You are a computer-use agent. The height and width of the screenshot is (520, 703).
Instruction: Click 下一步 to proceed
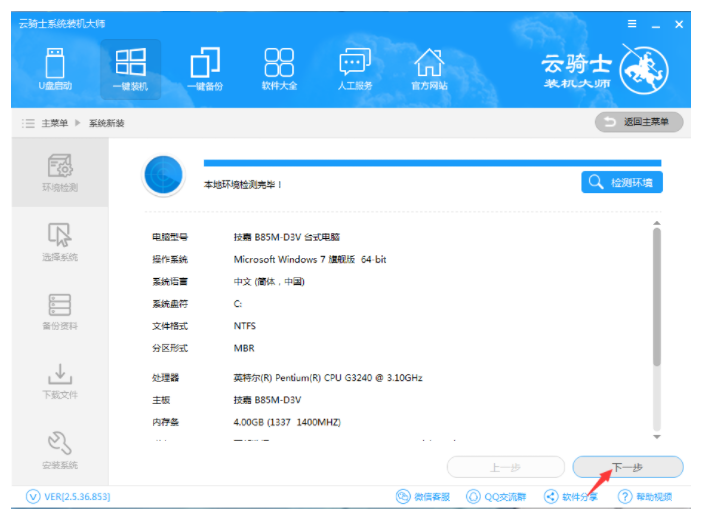point(627,467)
